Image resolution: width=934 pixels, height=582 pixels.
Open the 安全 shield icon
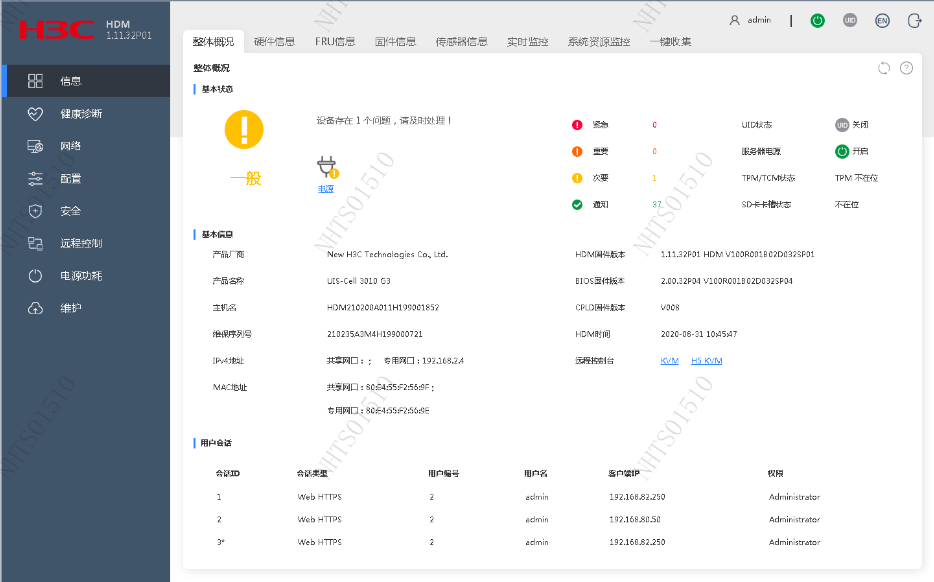(35, 211)
